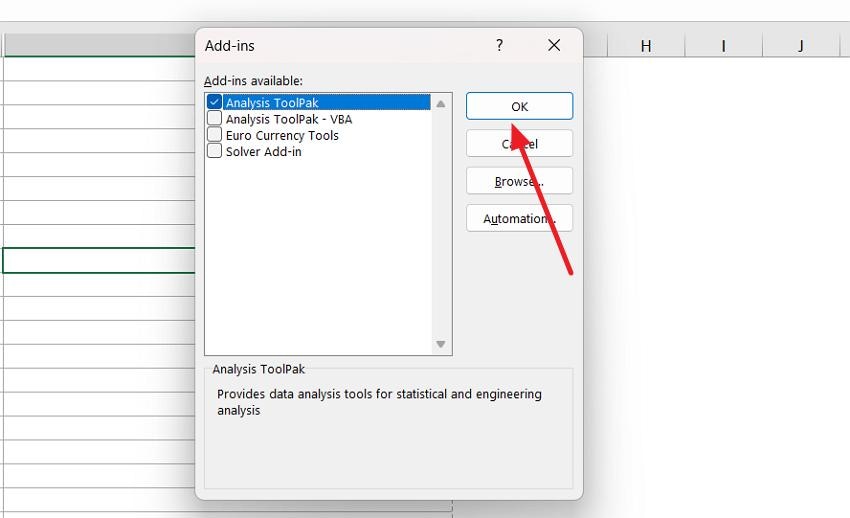Select column I header in spreadsheet

coord(723,46)
